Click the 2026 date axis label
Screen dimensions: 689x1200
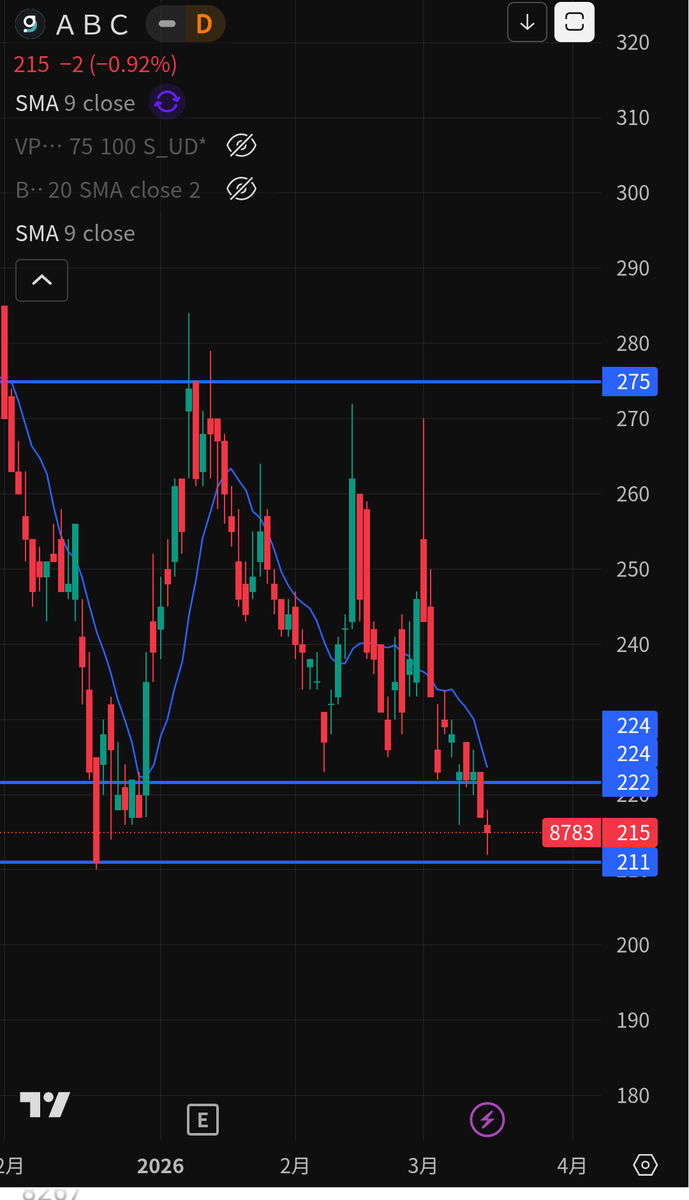tap(160, 1166)
